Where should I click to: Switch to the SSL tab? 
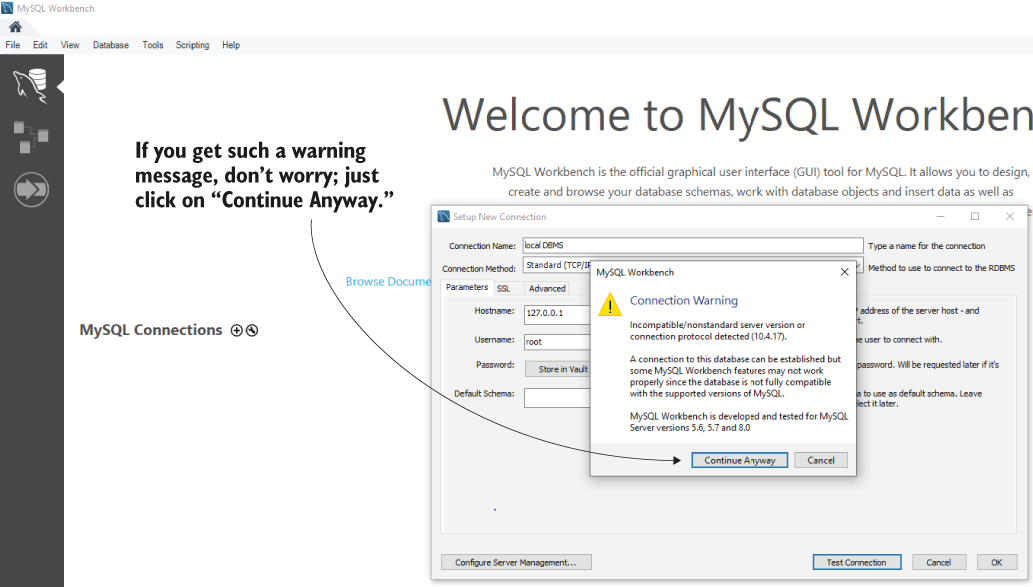coord(504,287)
